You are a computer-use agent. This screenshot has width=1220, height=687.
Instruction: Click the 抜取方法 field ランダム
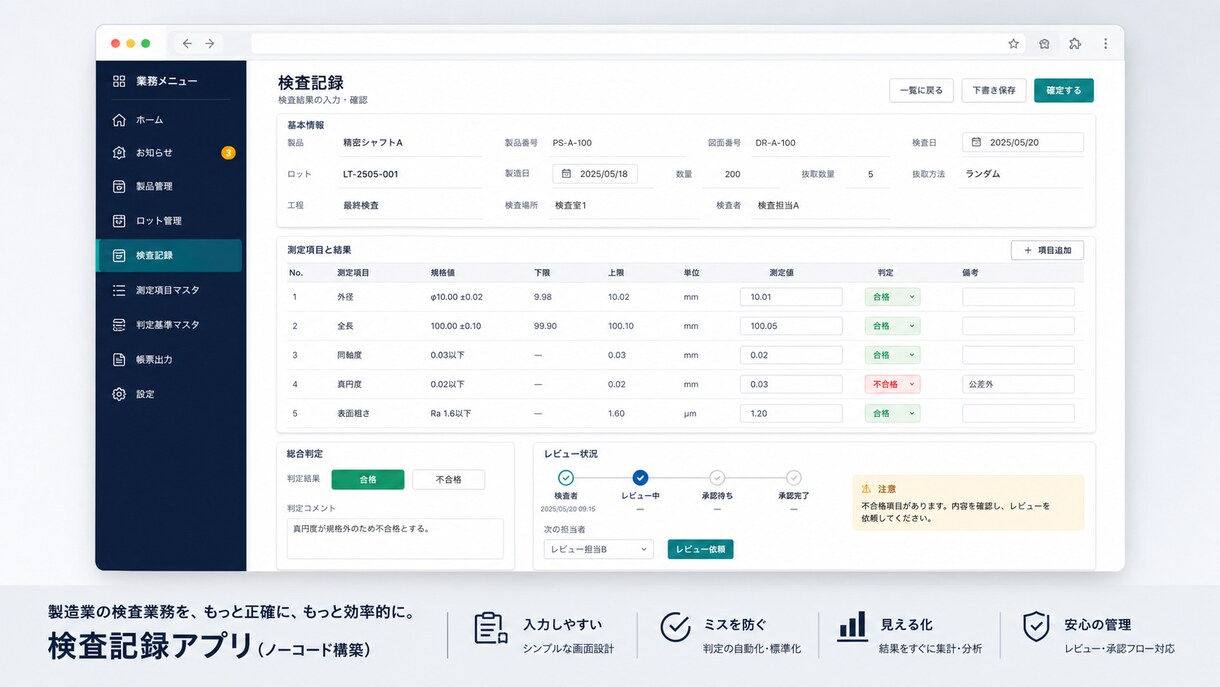coord(1021,174)
